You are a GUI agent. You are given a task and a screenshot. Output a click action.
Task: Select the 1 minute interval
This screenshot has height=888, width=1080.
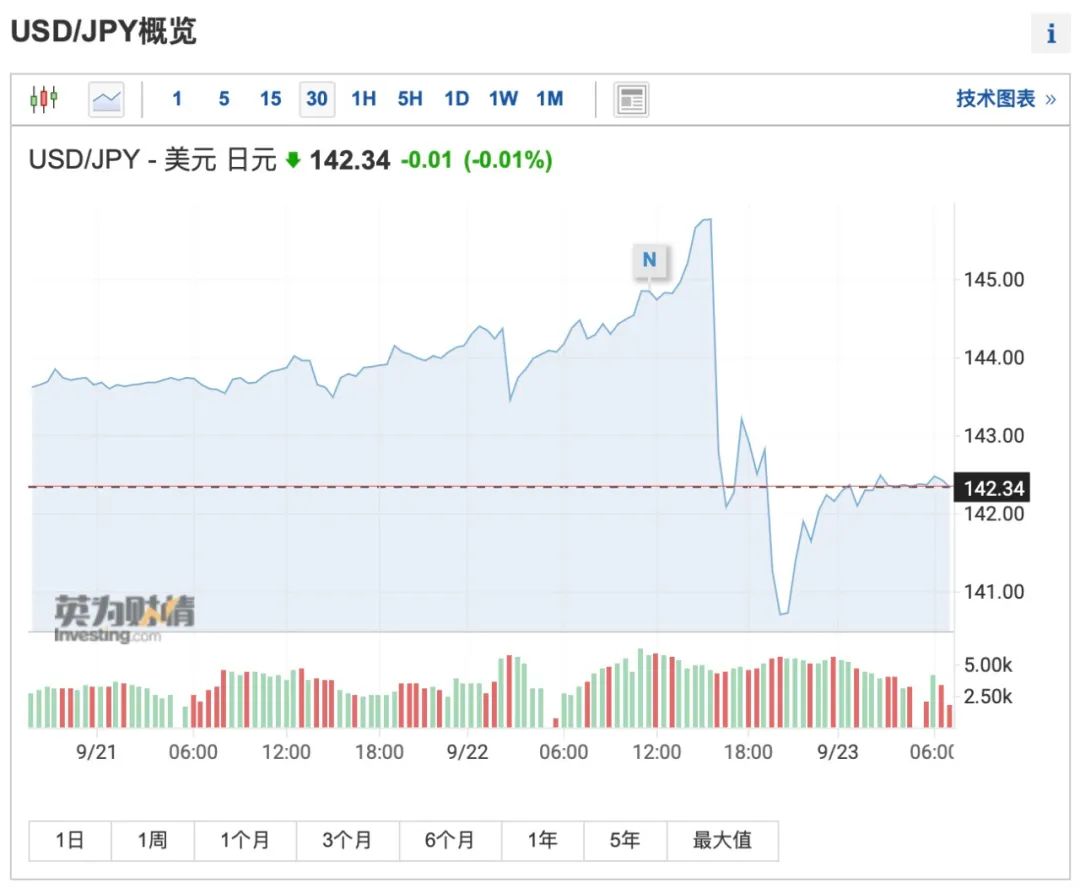tap(177, 99)
